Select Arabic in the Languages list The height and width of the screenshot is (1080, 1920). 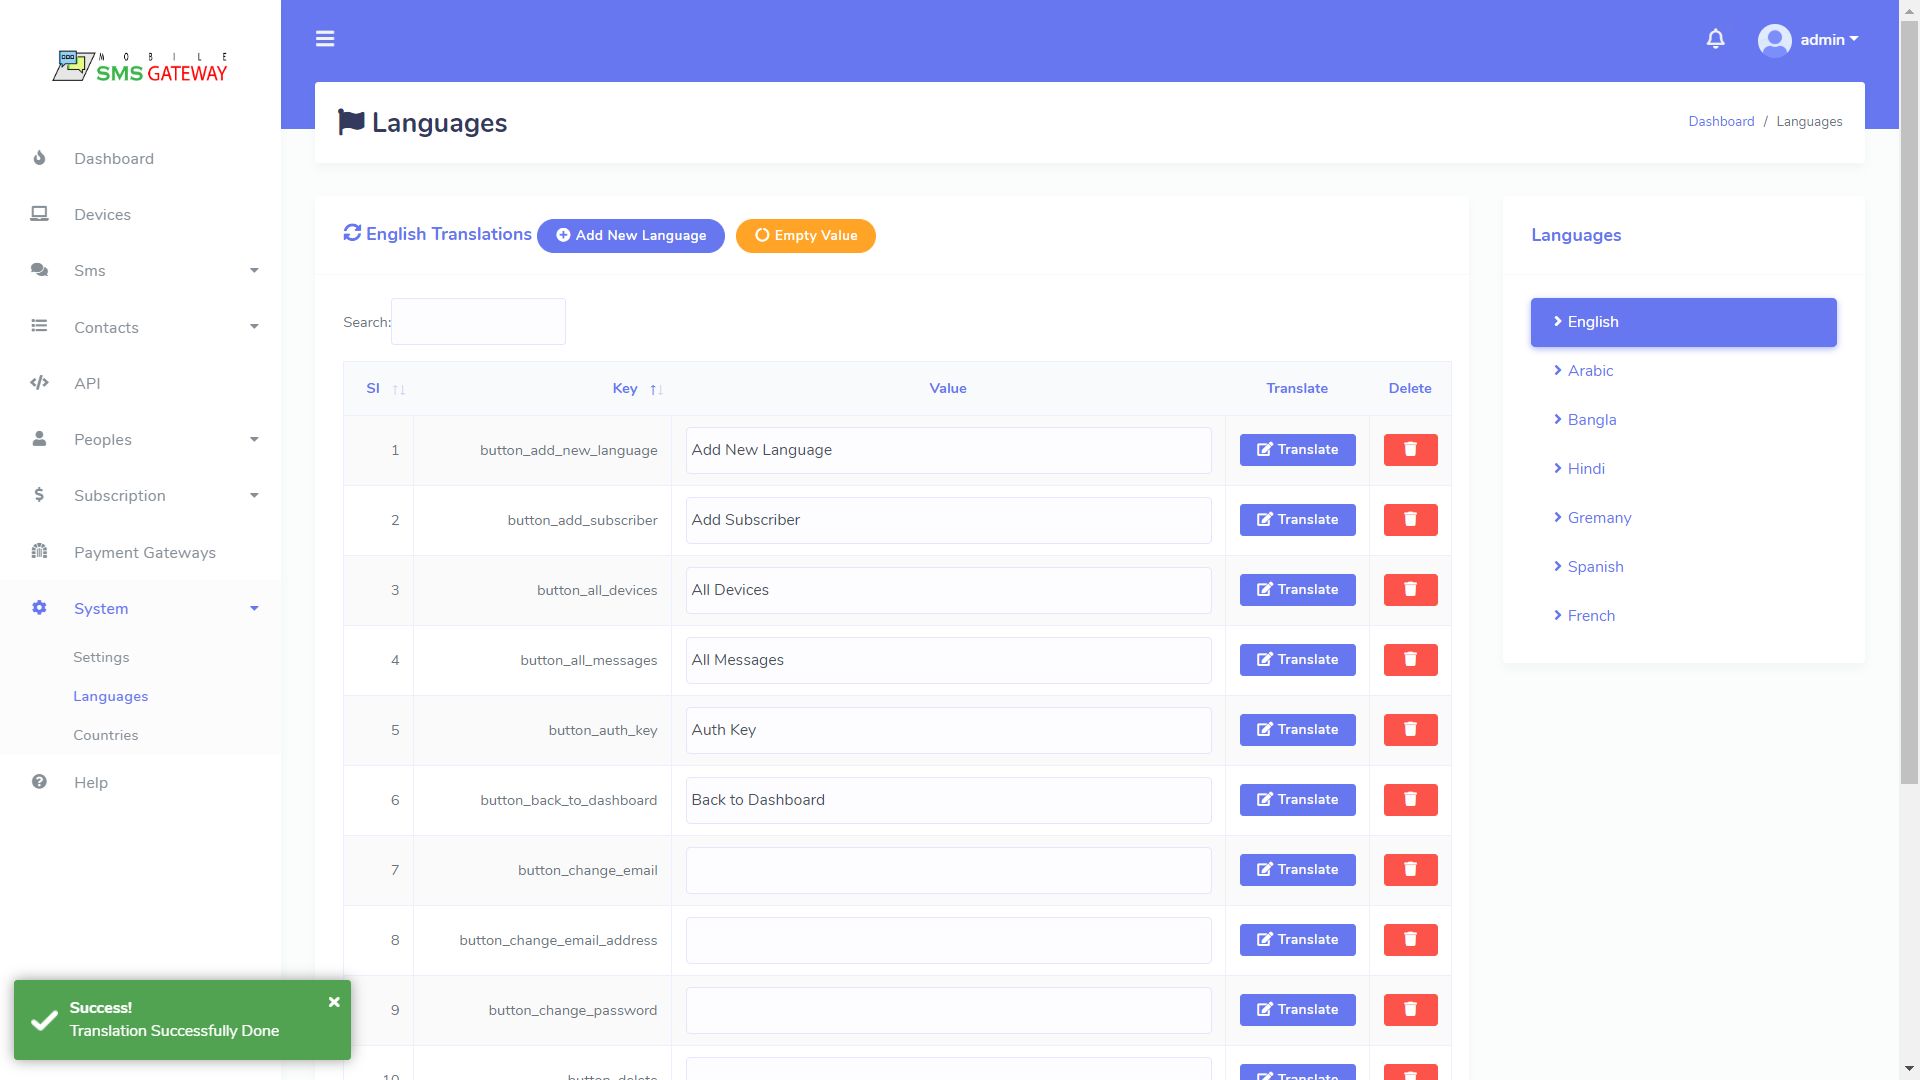tap(1590, 371)
